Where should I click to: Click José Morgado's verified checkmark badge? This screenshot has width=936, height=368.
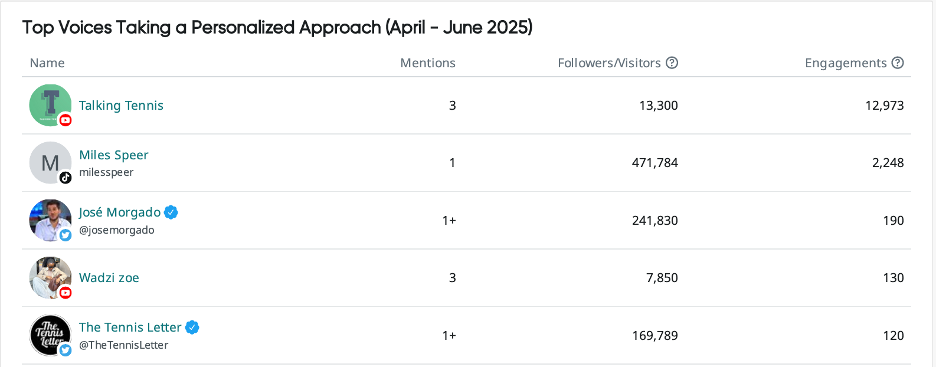pos(171,212)
